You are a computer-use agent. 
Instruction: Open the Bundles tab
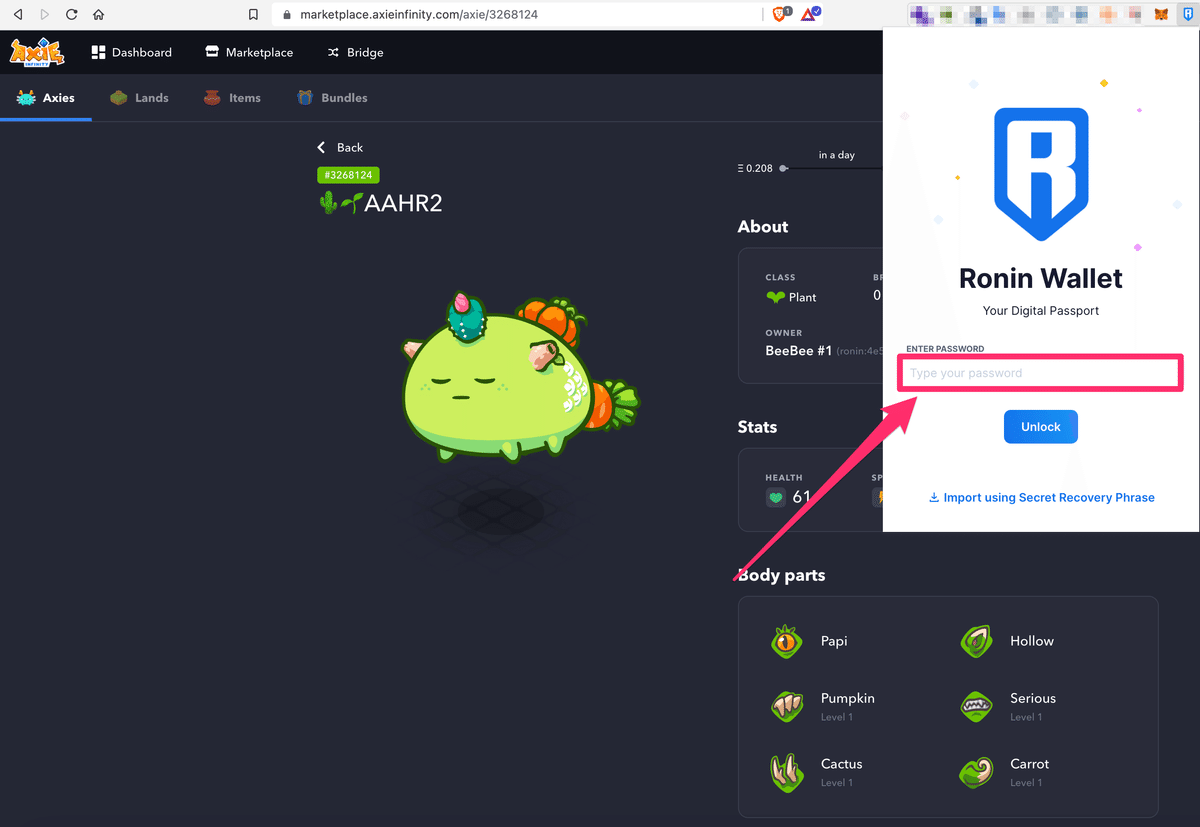[331, 97]
